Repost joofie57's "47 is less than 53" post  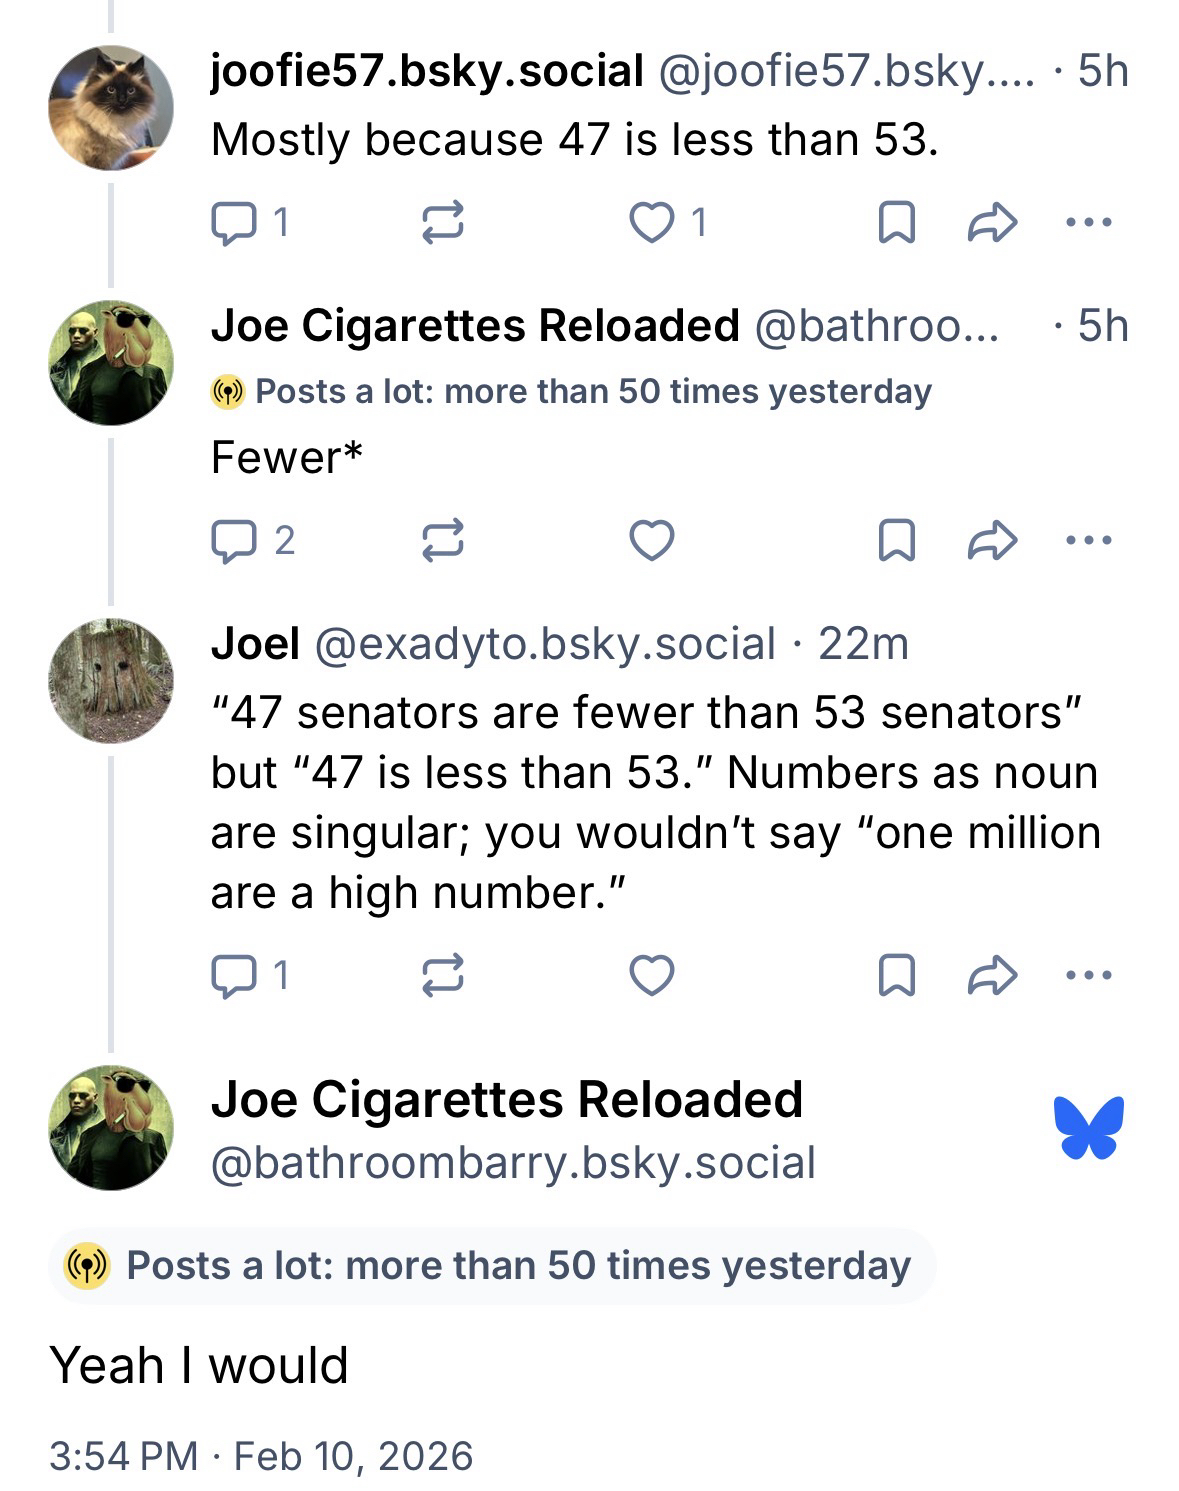coord(442,222)
